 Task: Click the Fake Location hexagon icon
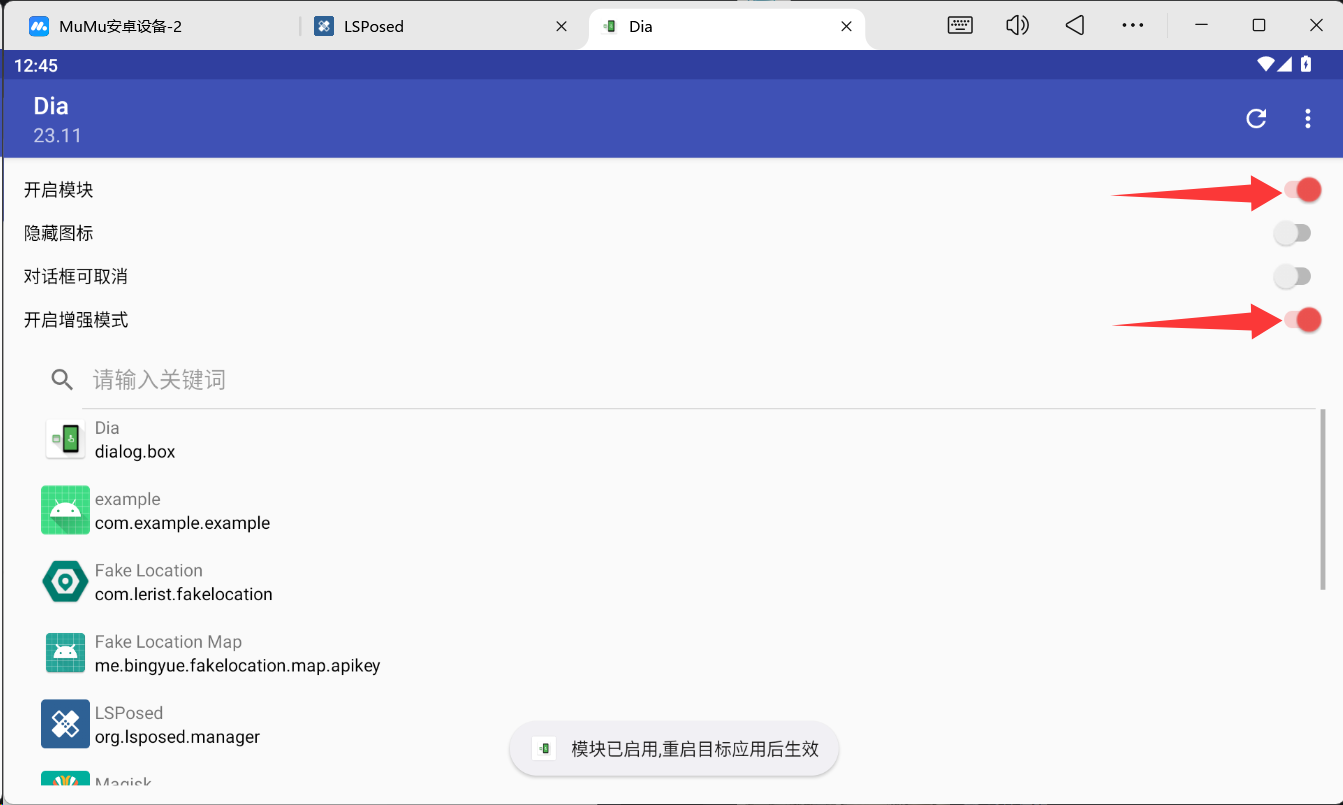pyautogui.click(x=66, y=582)
